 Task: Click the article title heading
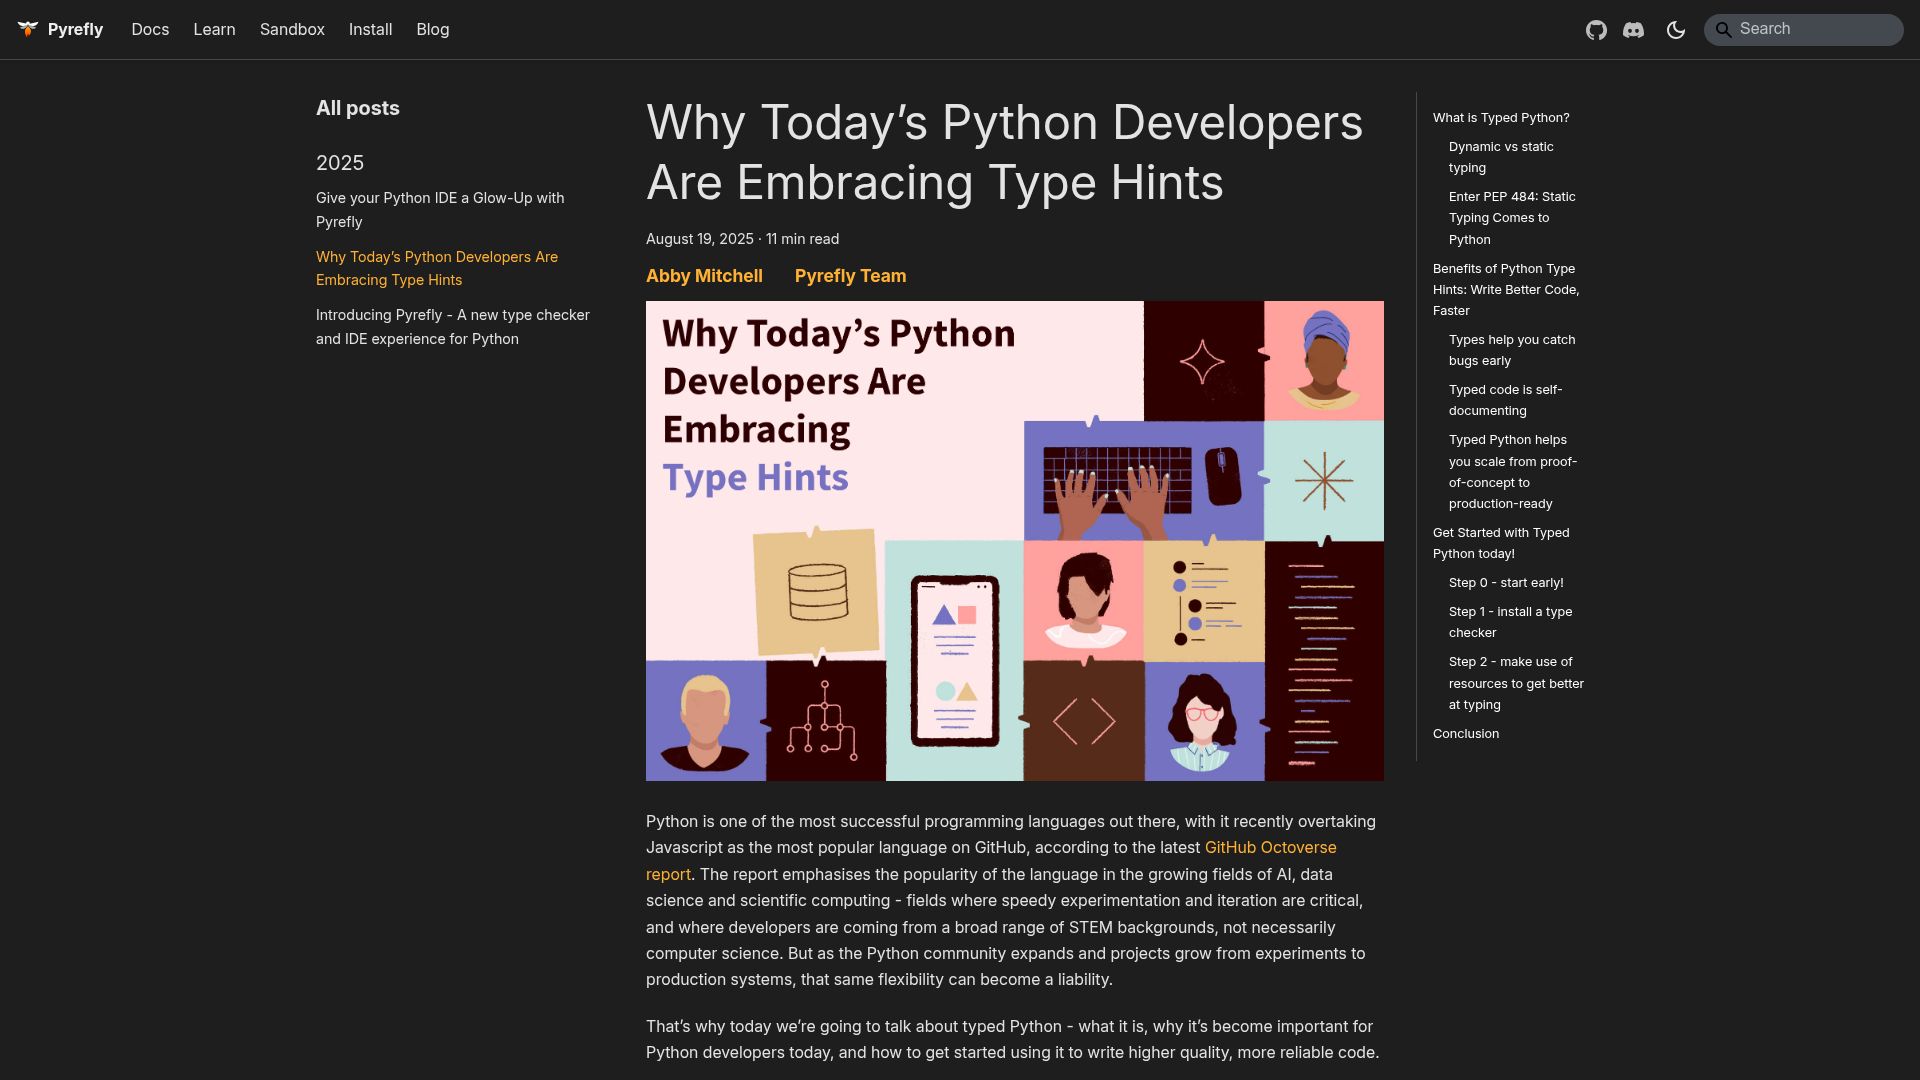point(1004,152)
